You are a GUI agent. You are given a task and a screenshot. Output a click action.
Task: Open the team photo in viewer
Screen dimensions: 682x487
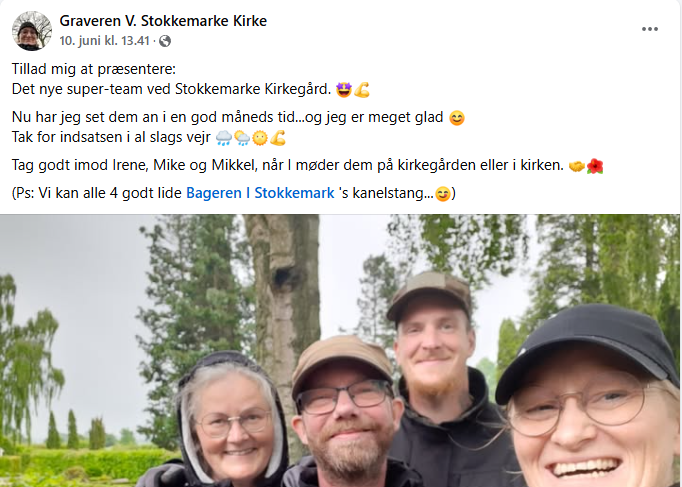tap(340, 350)
